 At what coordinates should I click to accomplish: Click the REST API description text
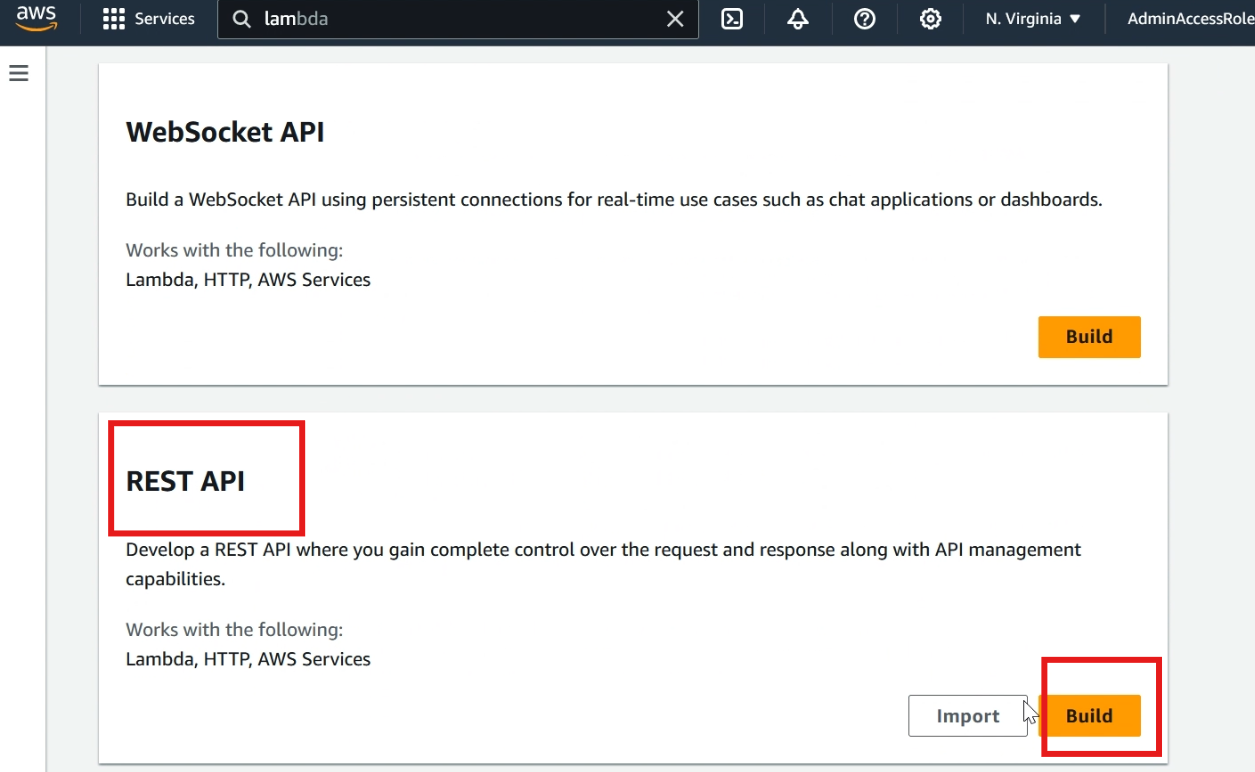603,564
